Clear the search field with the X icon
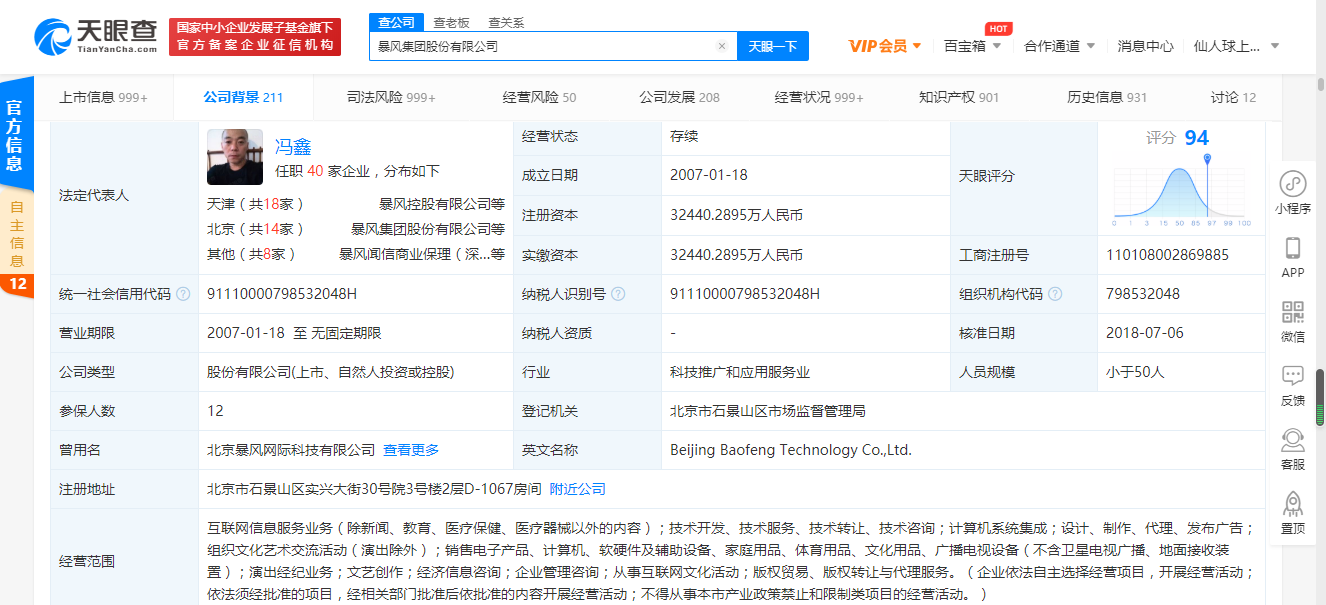The height and width of the screenshot is (605, 1326). 722,46
